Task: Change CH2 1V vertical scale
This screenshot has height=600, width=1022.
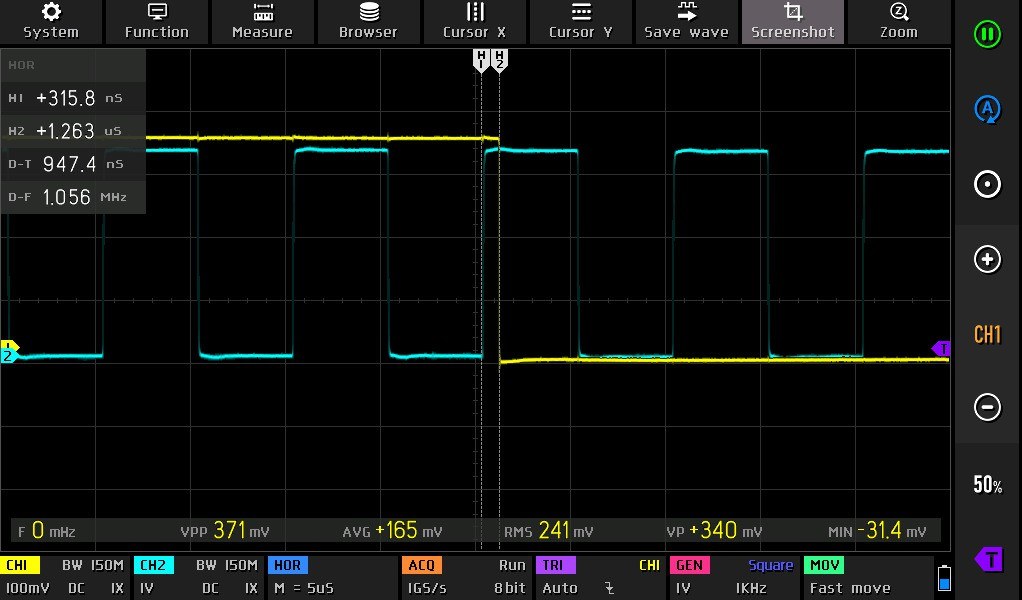Action: pyautogui.click(x=147, y=588)
